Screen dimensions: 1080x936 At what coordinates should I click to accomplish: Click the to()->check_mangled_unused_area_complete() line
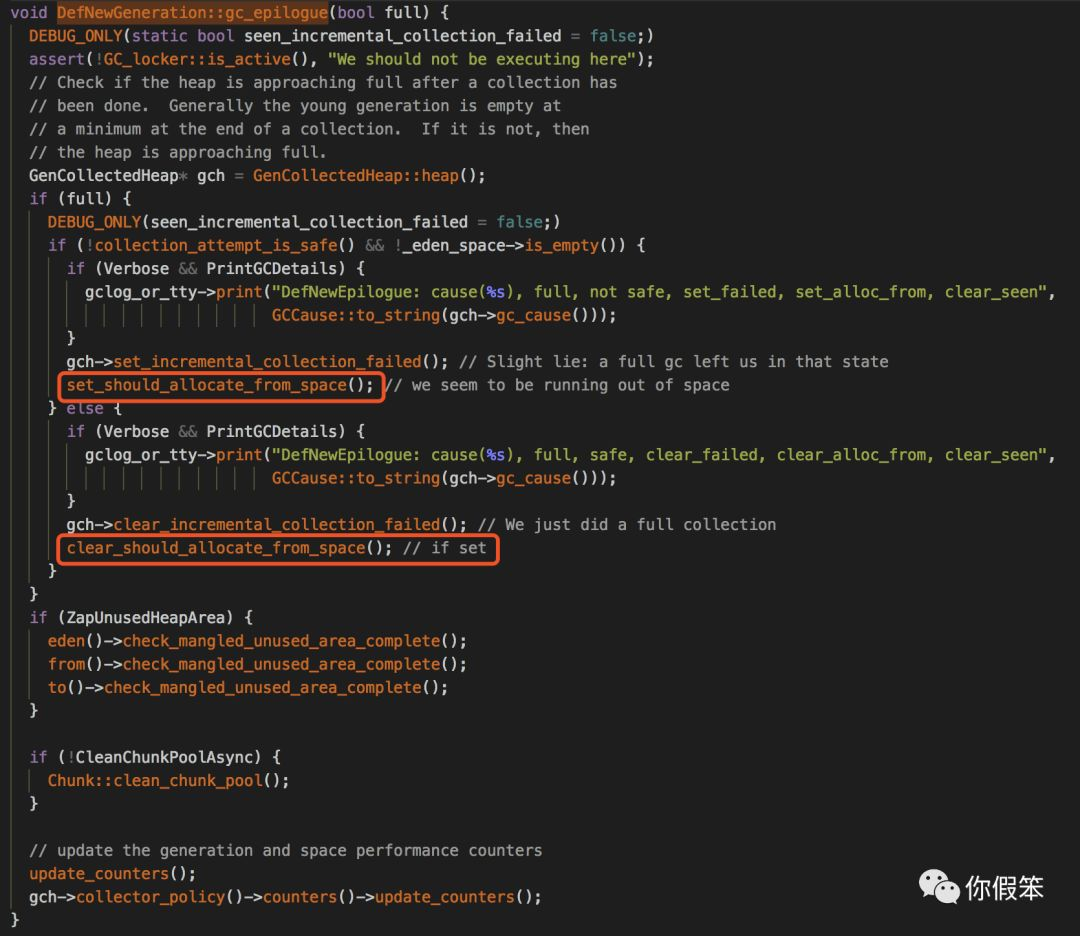pos(248,687)
